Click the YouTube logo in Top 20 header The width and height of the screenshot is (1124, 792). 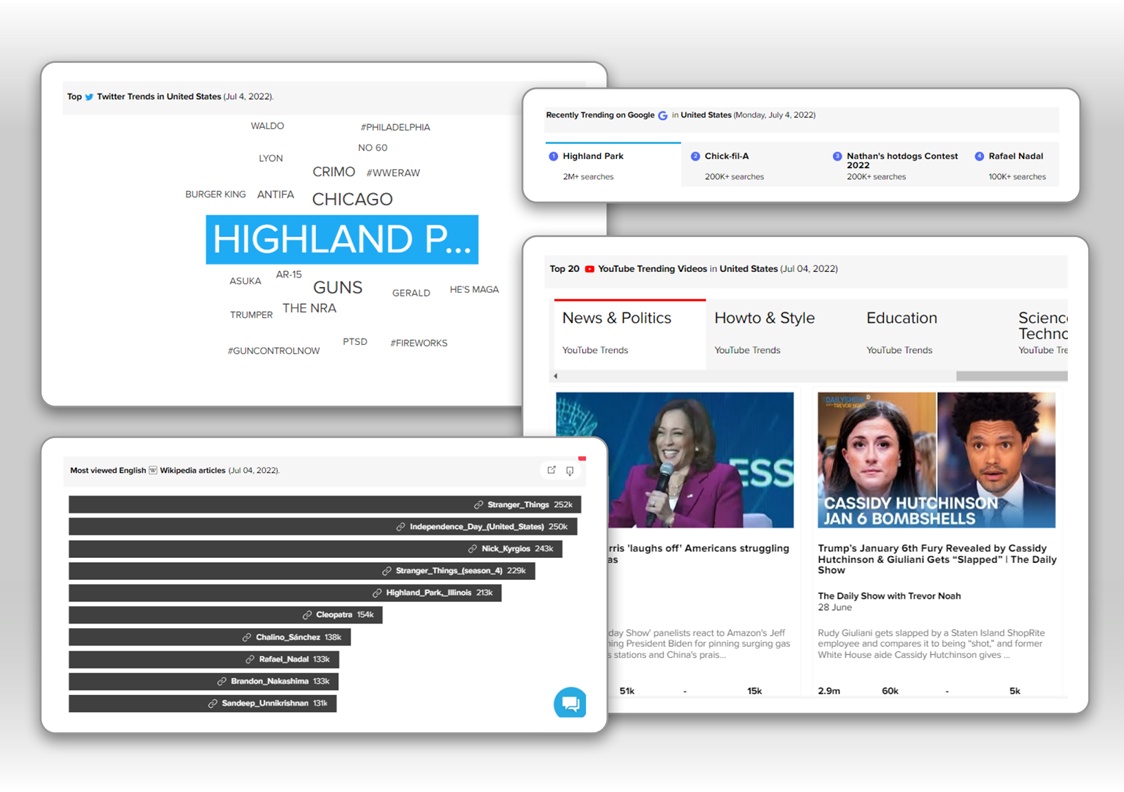590,269
